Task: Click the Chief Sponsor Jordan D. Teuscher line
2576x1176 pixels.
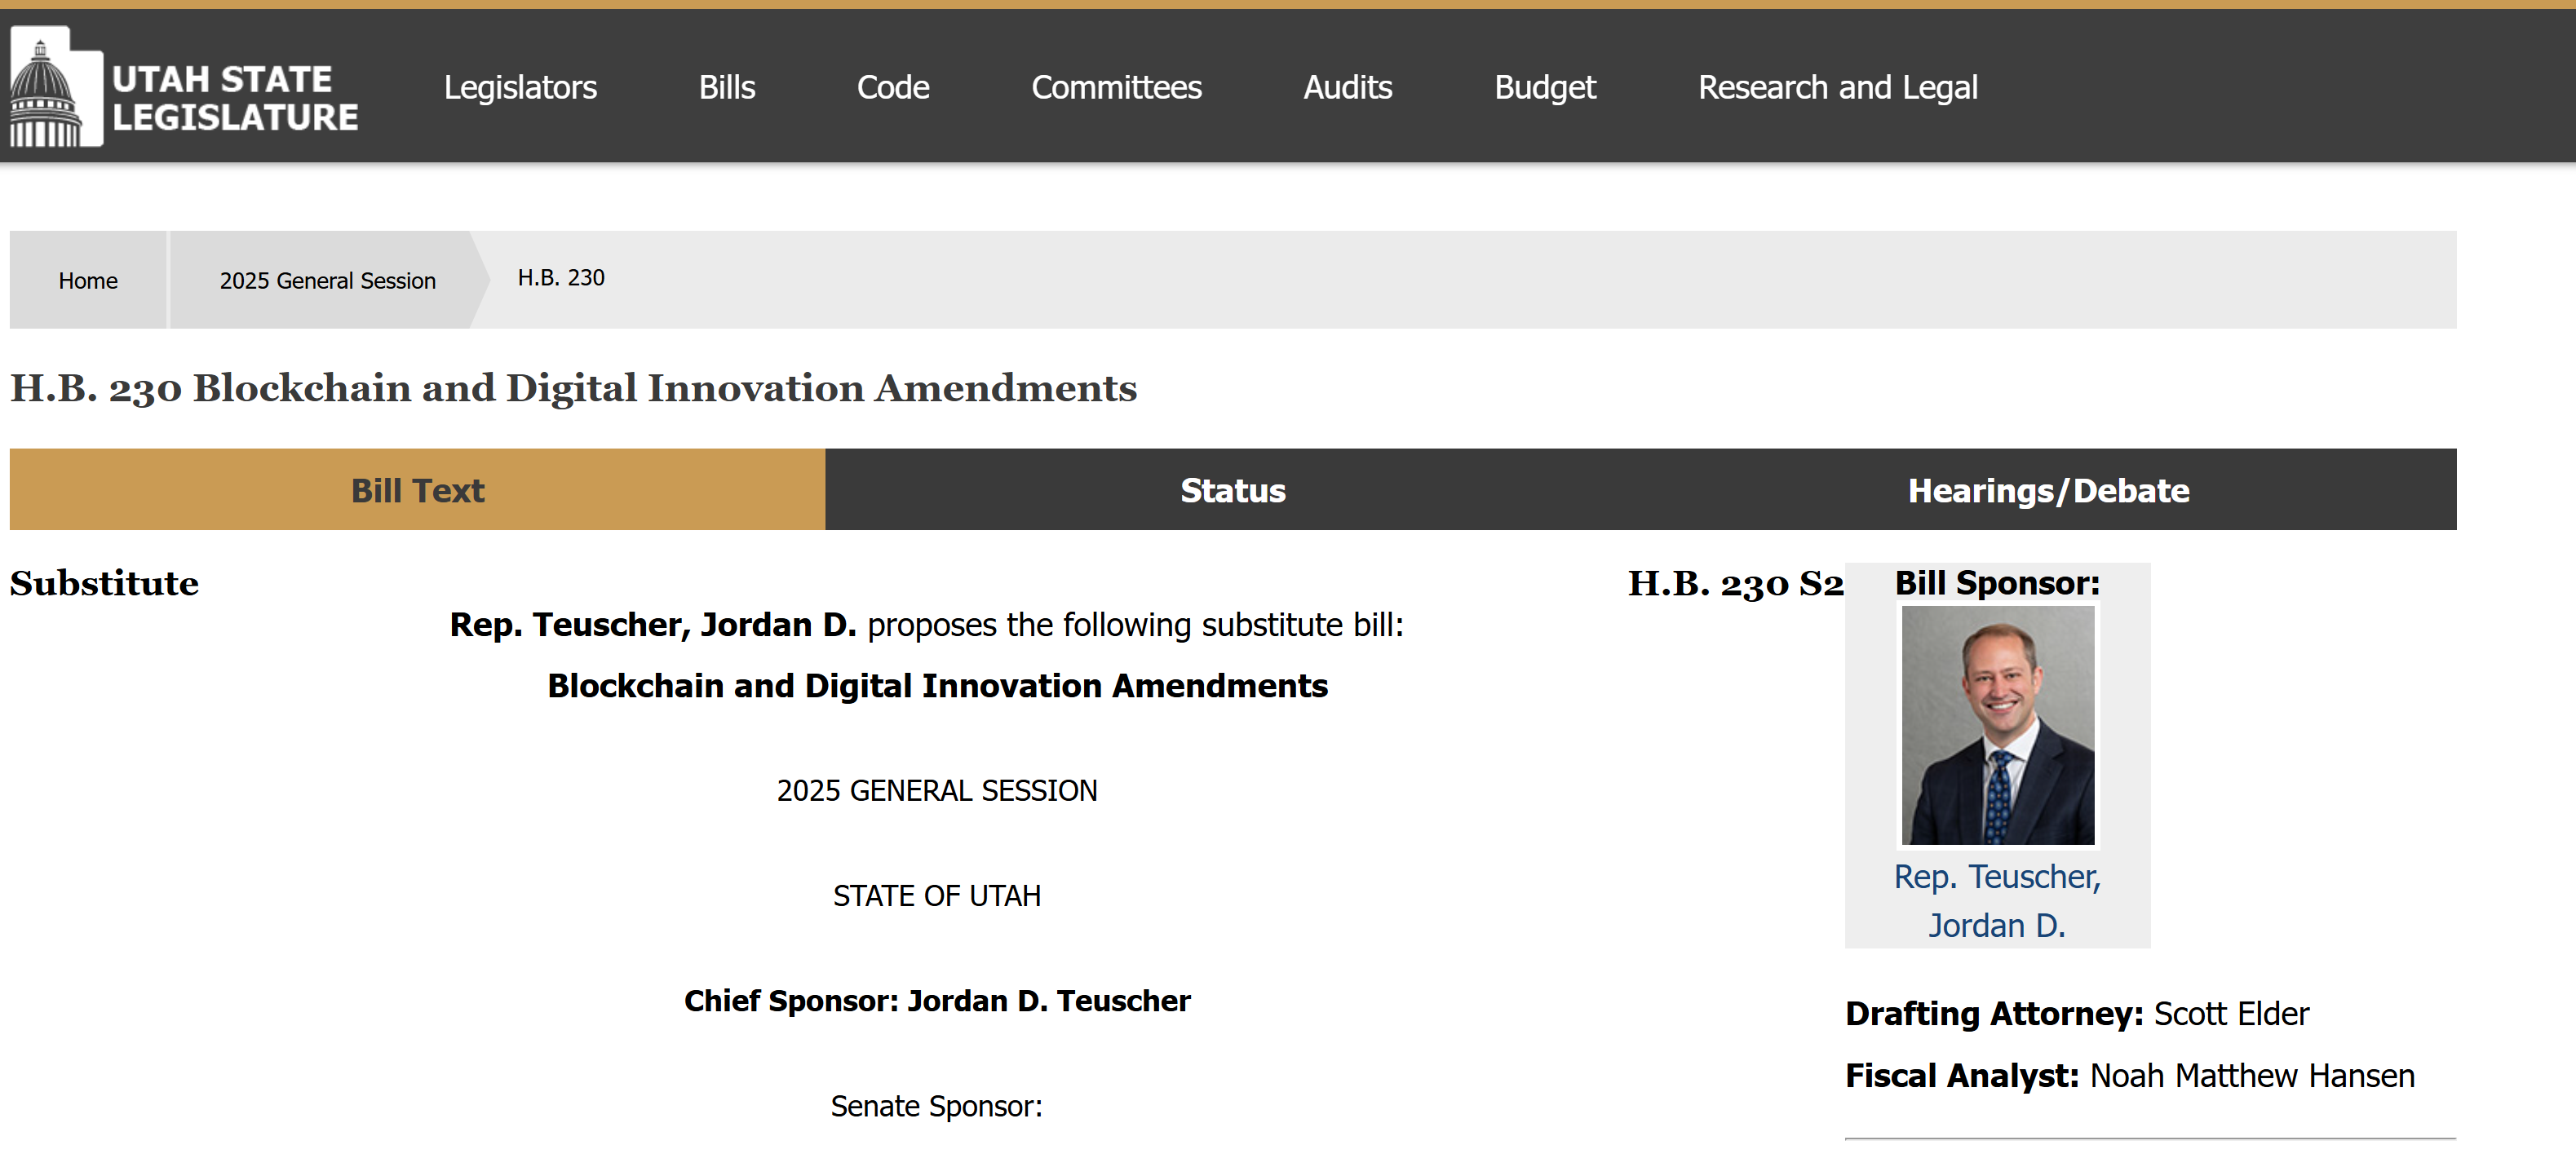Action: pyautogui.click(x=937, y=1001)
